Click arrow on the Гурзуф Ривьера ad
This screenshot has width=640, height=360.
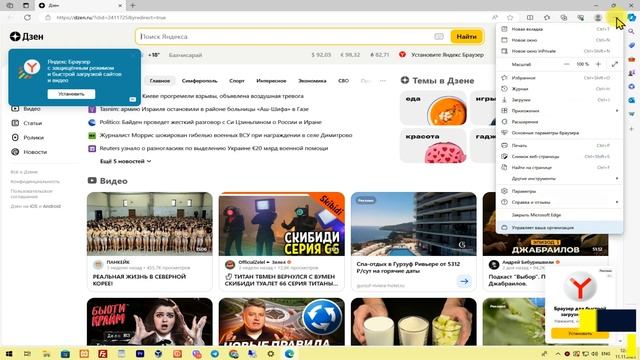click(464, 281)
